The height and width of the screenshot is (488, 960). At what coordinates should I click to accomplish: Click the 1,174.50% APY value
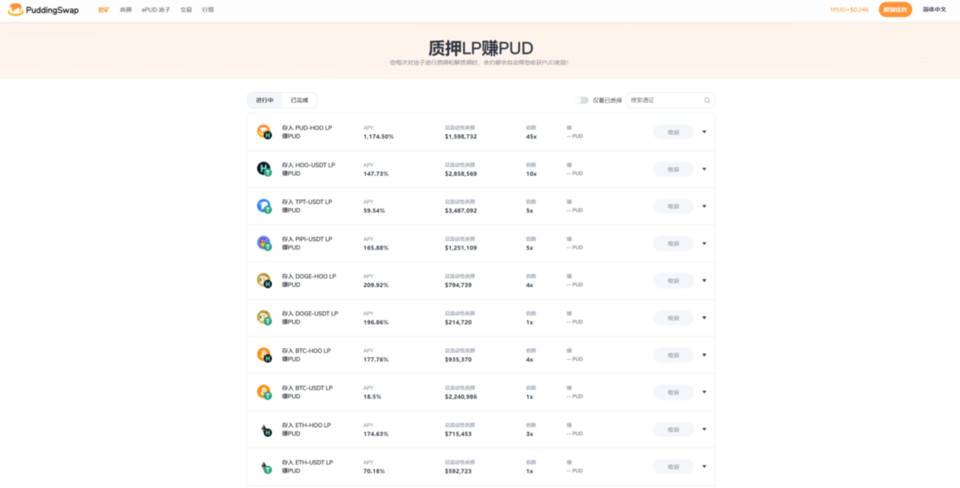378,137
